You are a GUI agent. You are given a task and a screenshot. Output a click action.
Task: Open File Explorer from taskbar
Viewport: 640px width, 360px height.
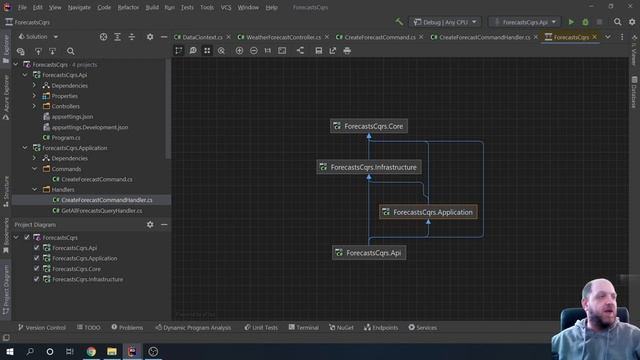pyautogui.click(x=112, y=351)
